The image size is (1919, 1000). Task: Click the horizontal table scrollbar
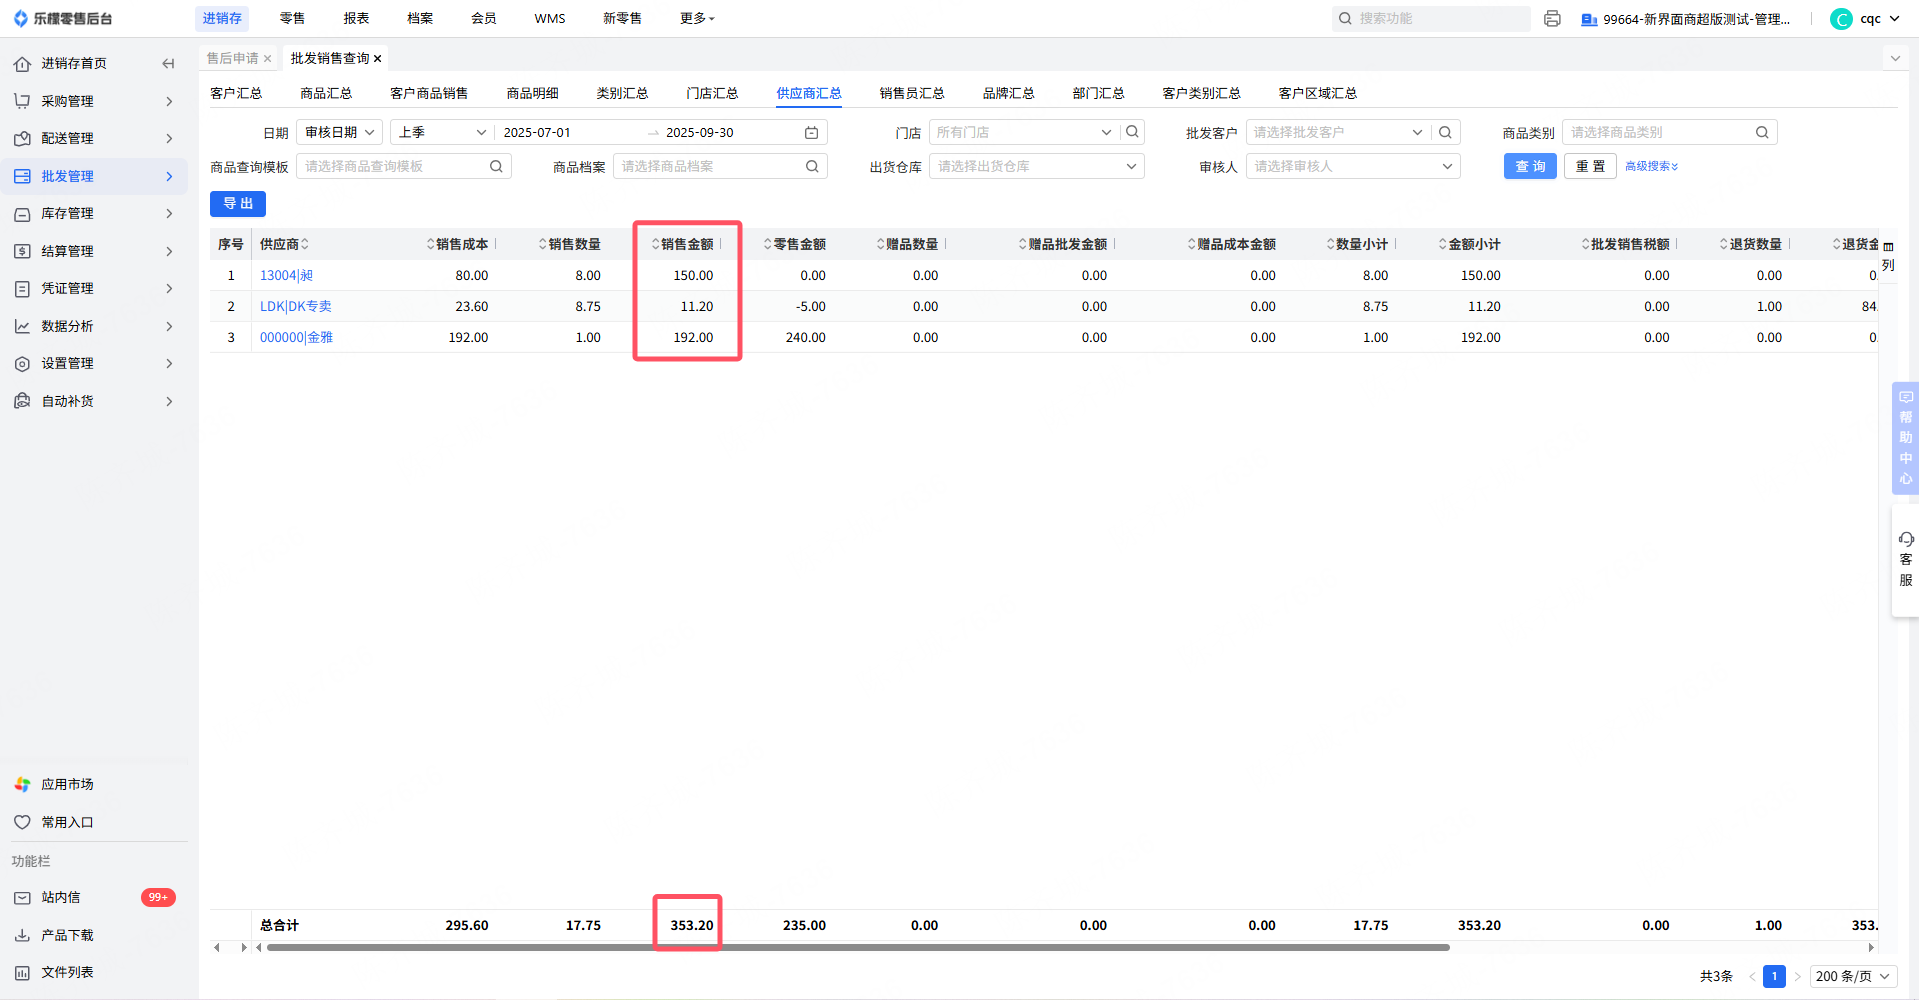(x=858, y=947)
